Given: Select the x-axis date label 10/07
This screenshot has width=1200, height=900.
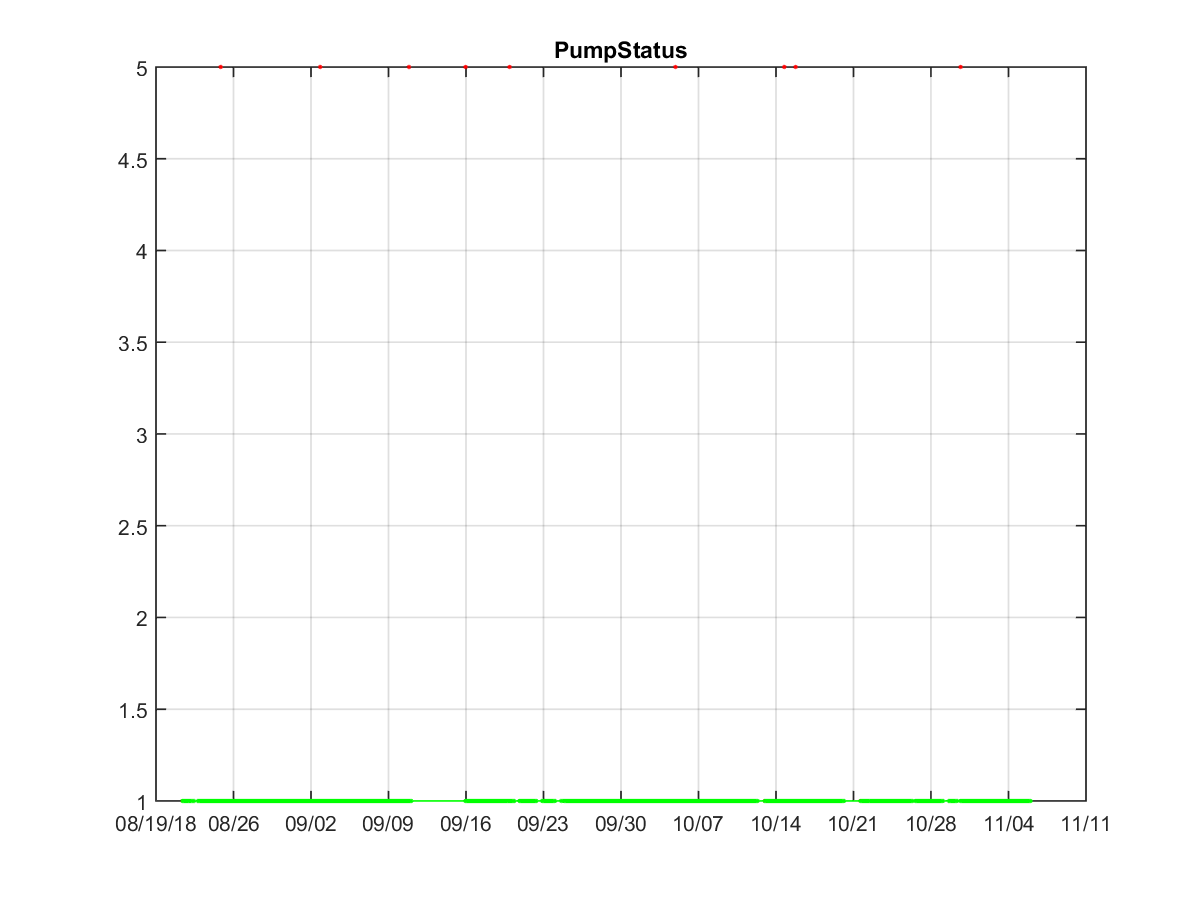Looking at the screenshot, I should [698, 824].
